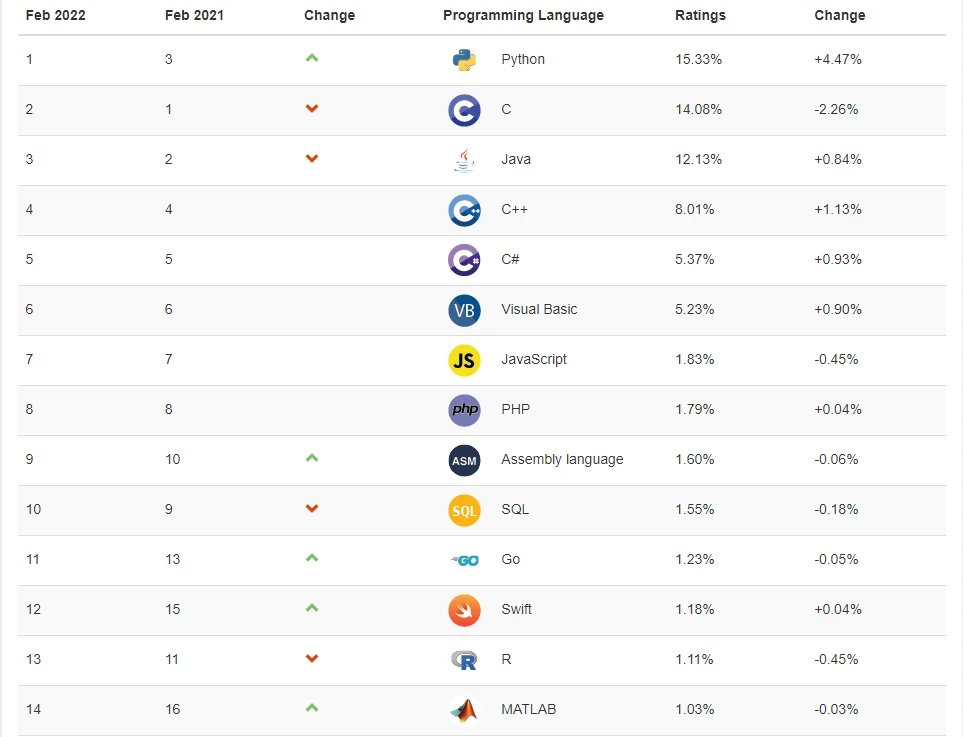
Task: Click the red down arrow in SQL row
Action: [312, 509]
